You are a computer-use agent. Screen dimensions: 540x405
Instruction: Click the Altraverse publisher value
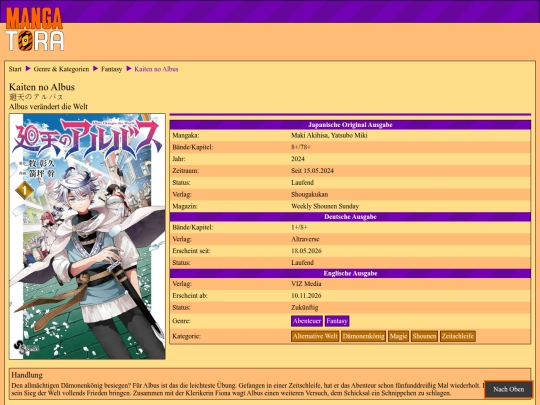coord(305,239)
